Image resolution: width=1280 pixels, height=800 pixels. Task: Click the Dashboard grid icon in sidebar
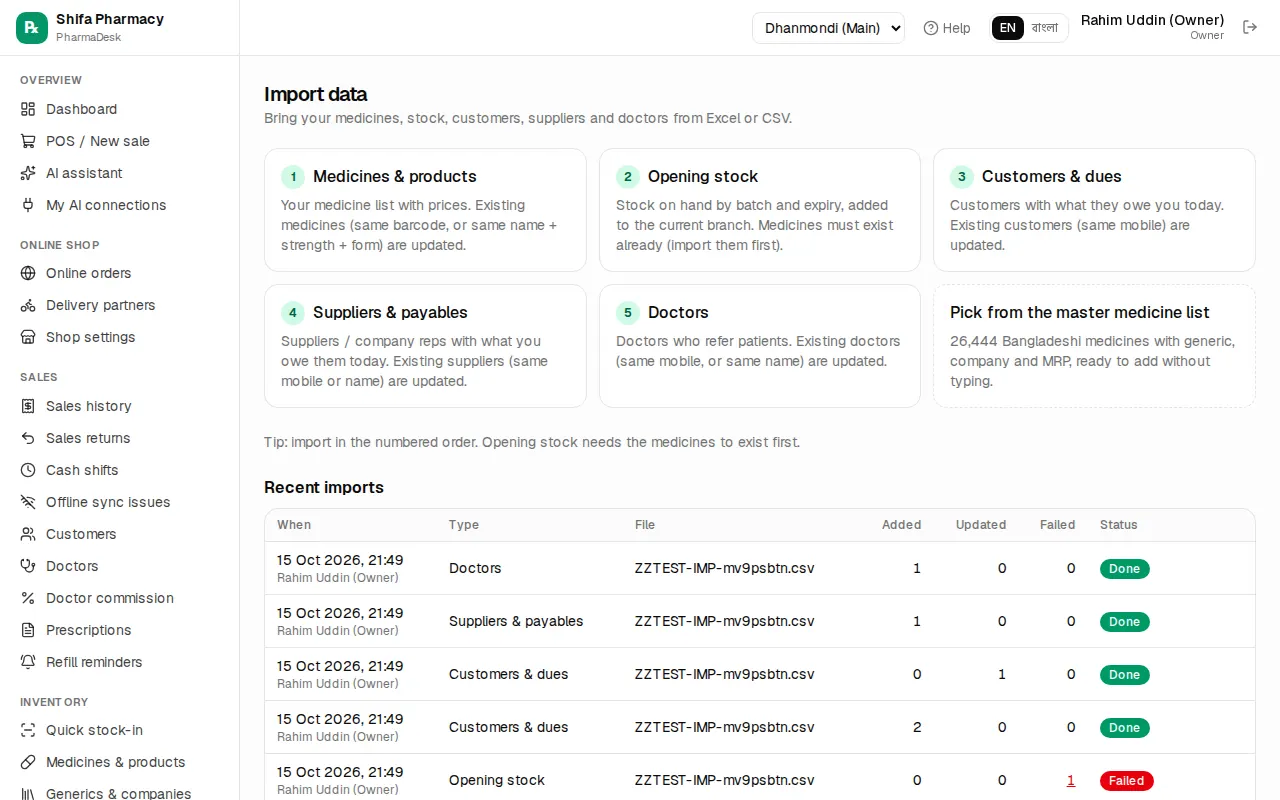[28, 109]
